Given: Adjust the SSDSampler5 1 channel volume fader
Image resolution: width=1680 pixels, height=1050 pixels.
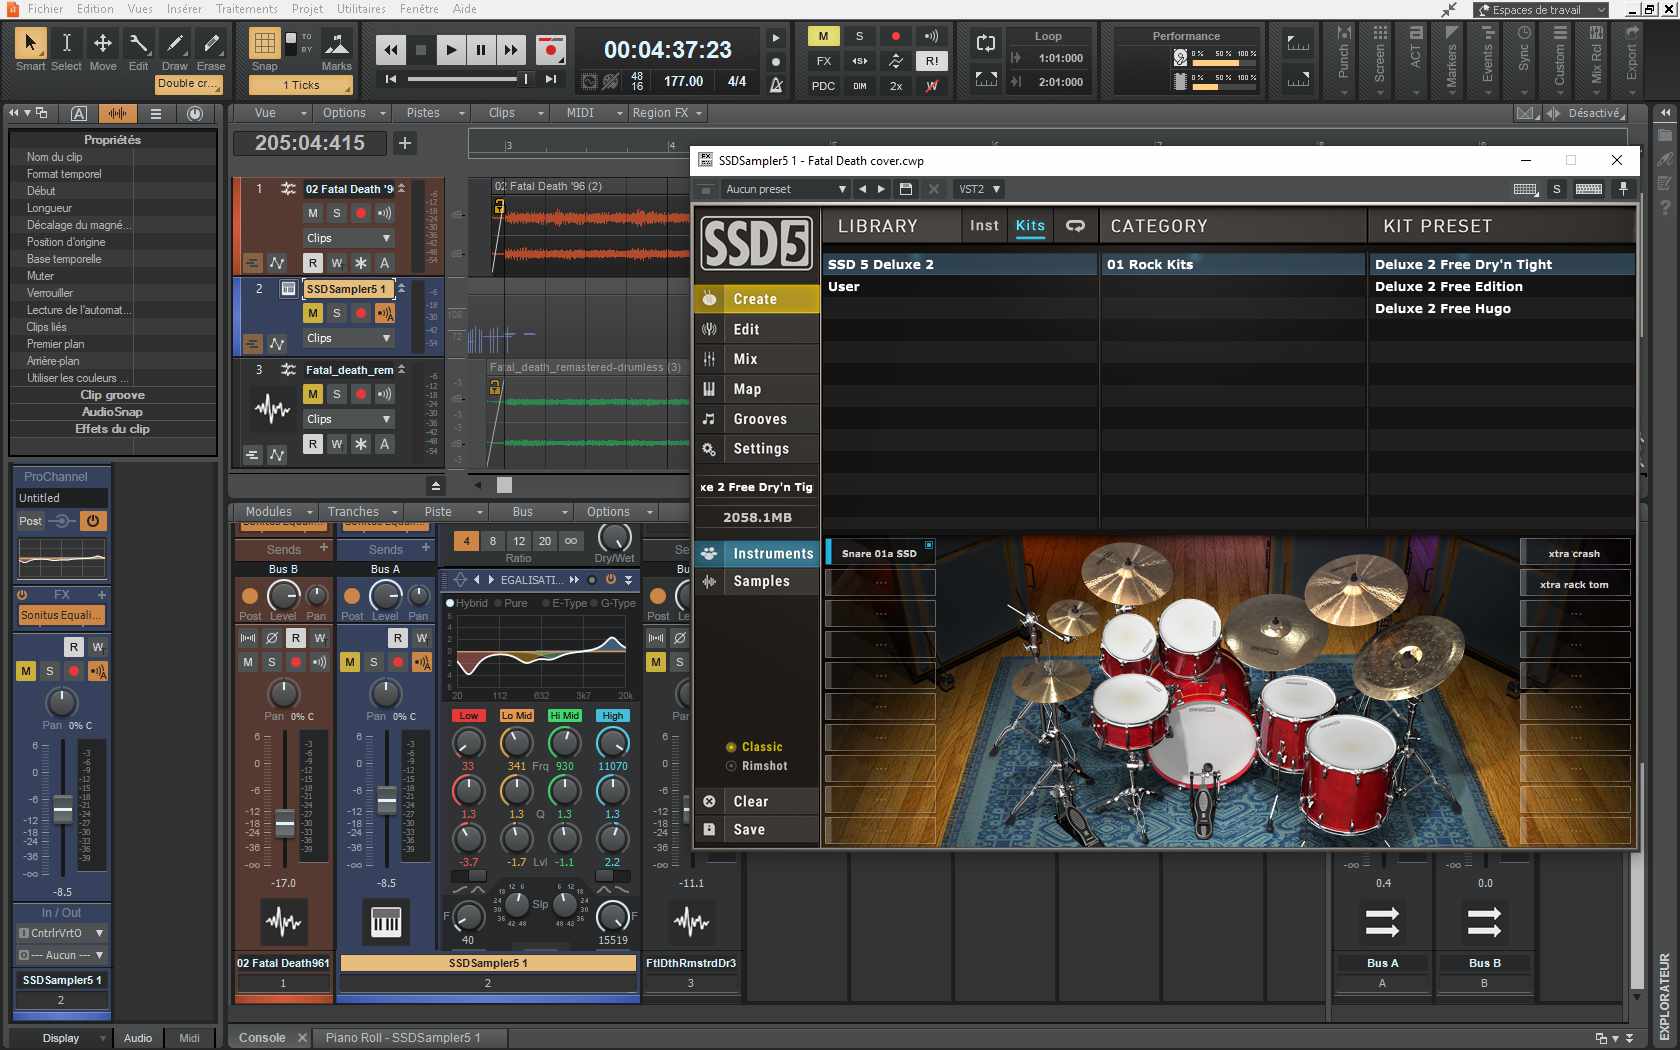Looking at the screenshot, I should pyautogui.click(x=387, y=799).
